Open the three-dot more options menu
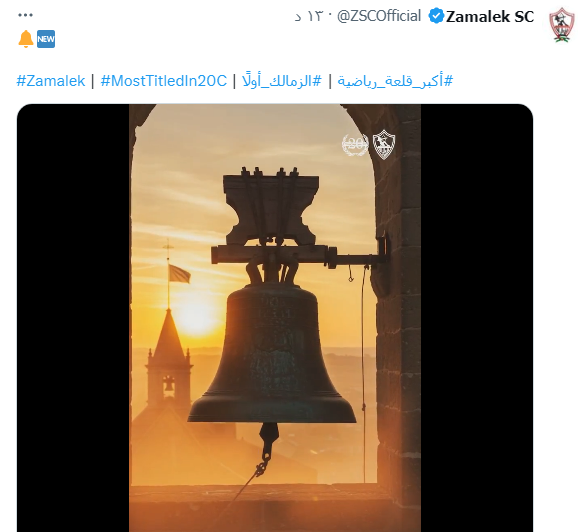Image resolution: width=578 pixels, height=532 pixels. 25,15
